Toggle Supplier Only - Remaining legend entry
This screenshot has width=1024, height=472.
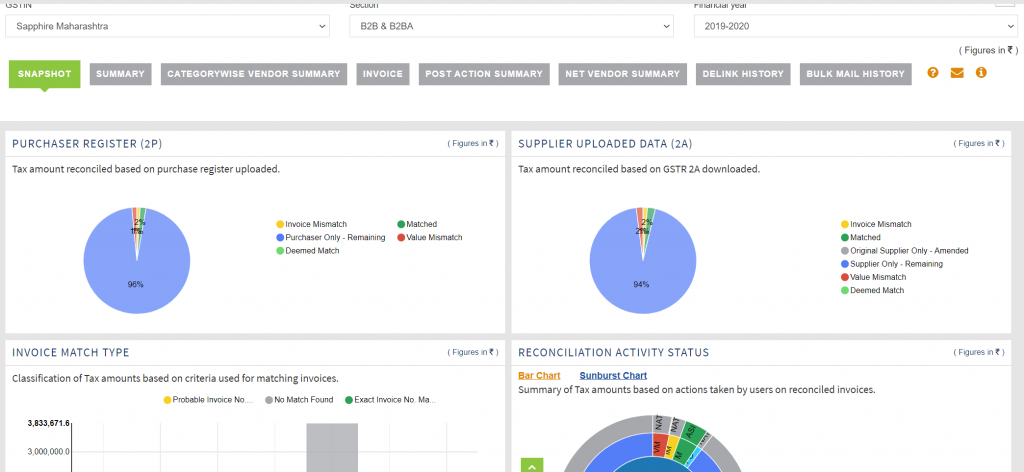(891, 264)
